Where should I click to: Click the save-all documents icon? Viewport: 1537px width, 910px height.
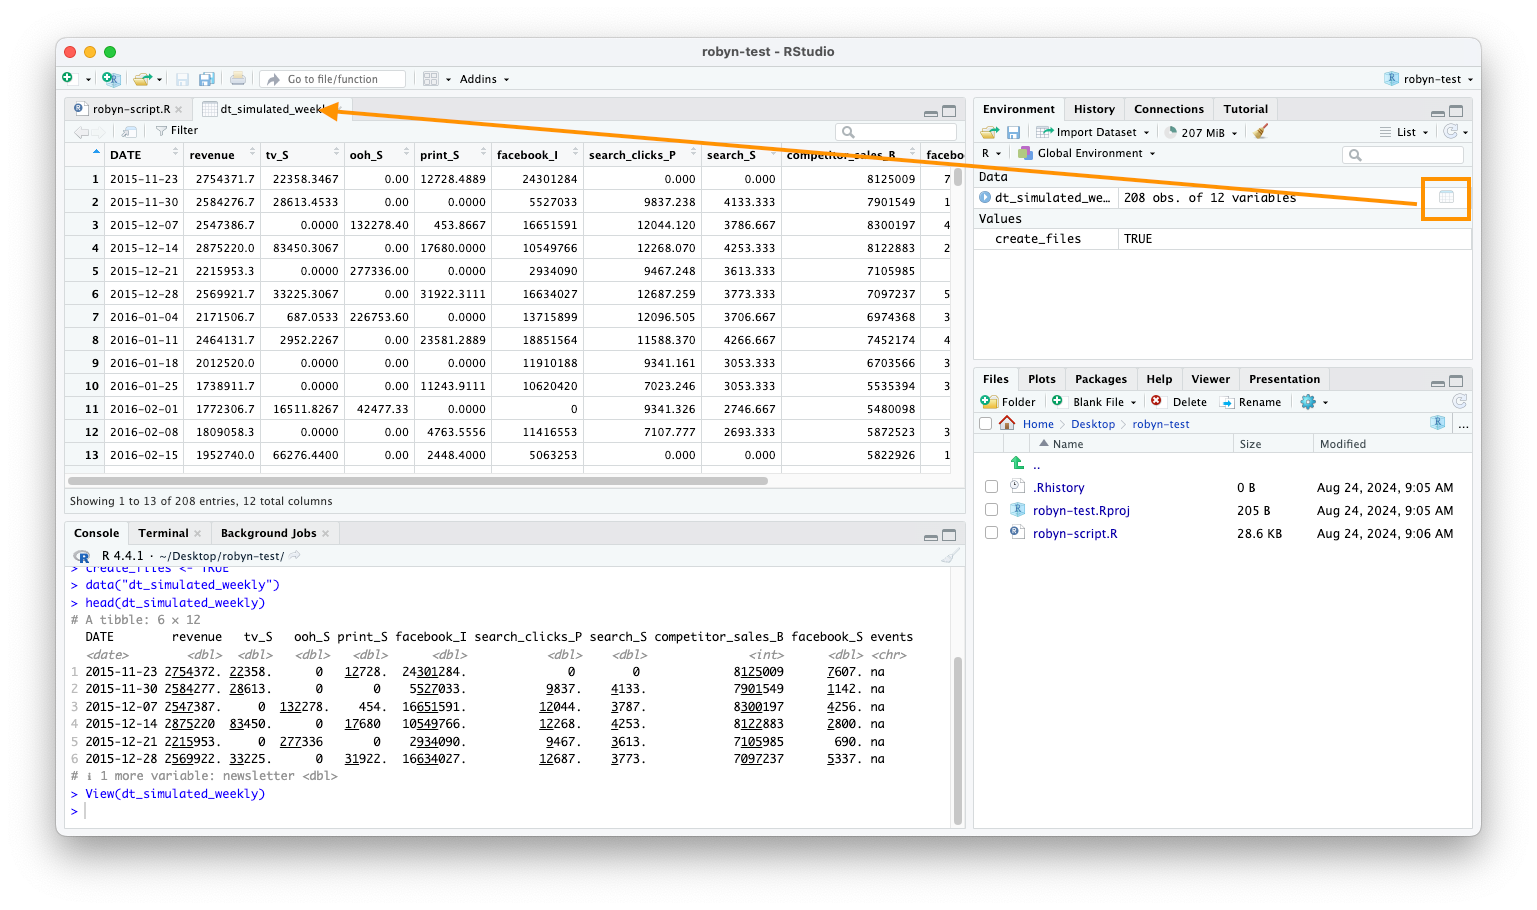[x=206, y=78]
